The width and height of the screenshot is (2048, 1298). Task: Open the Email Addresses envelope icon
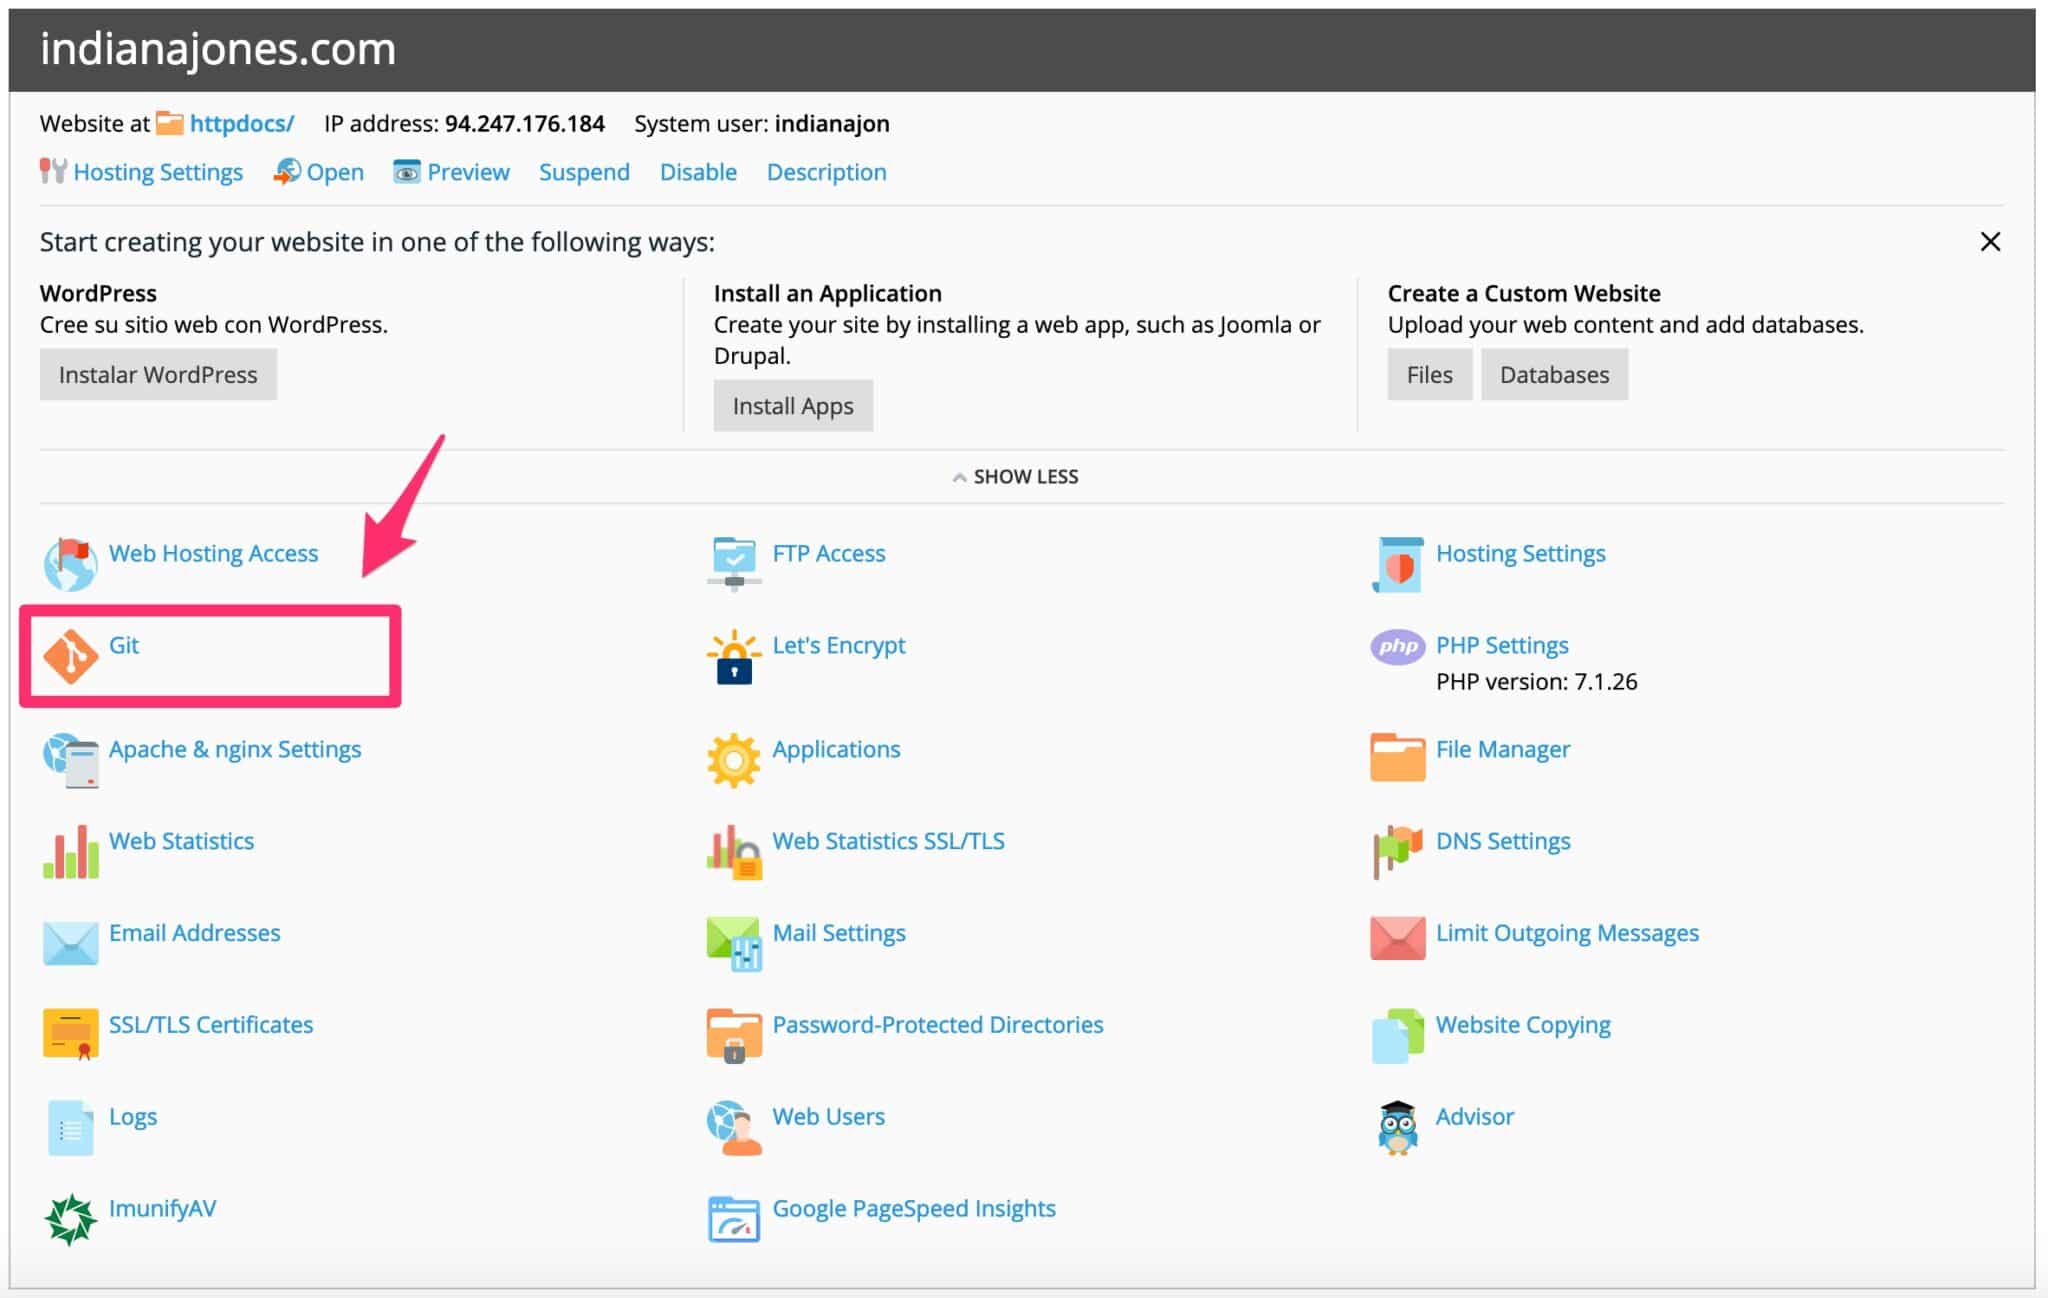pos(70,942)
